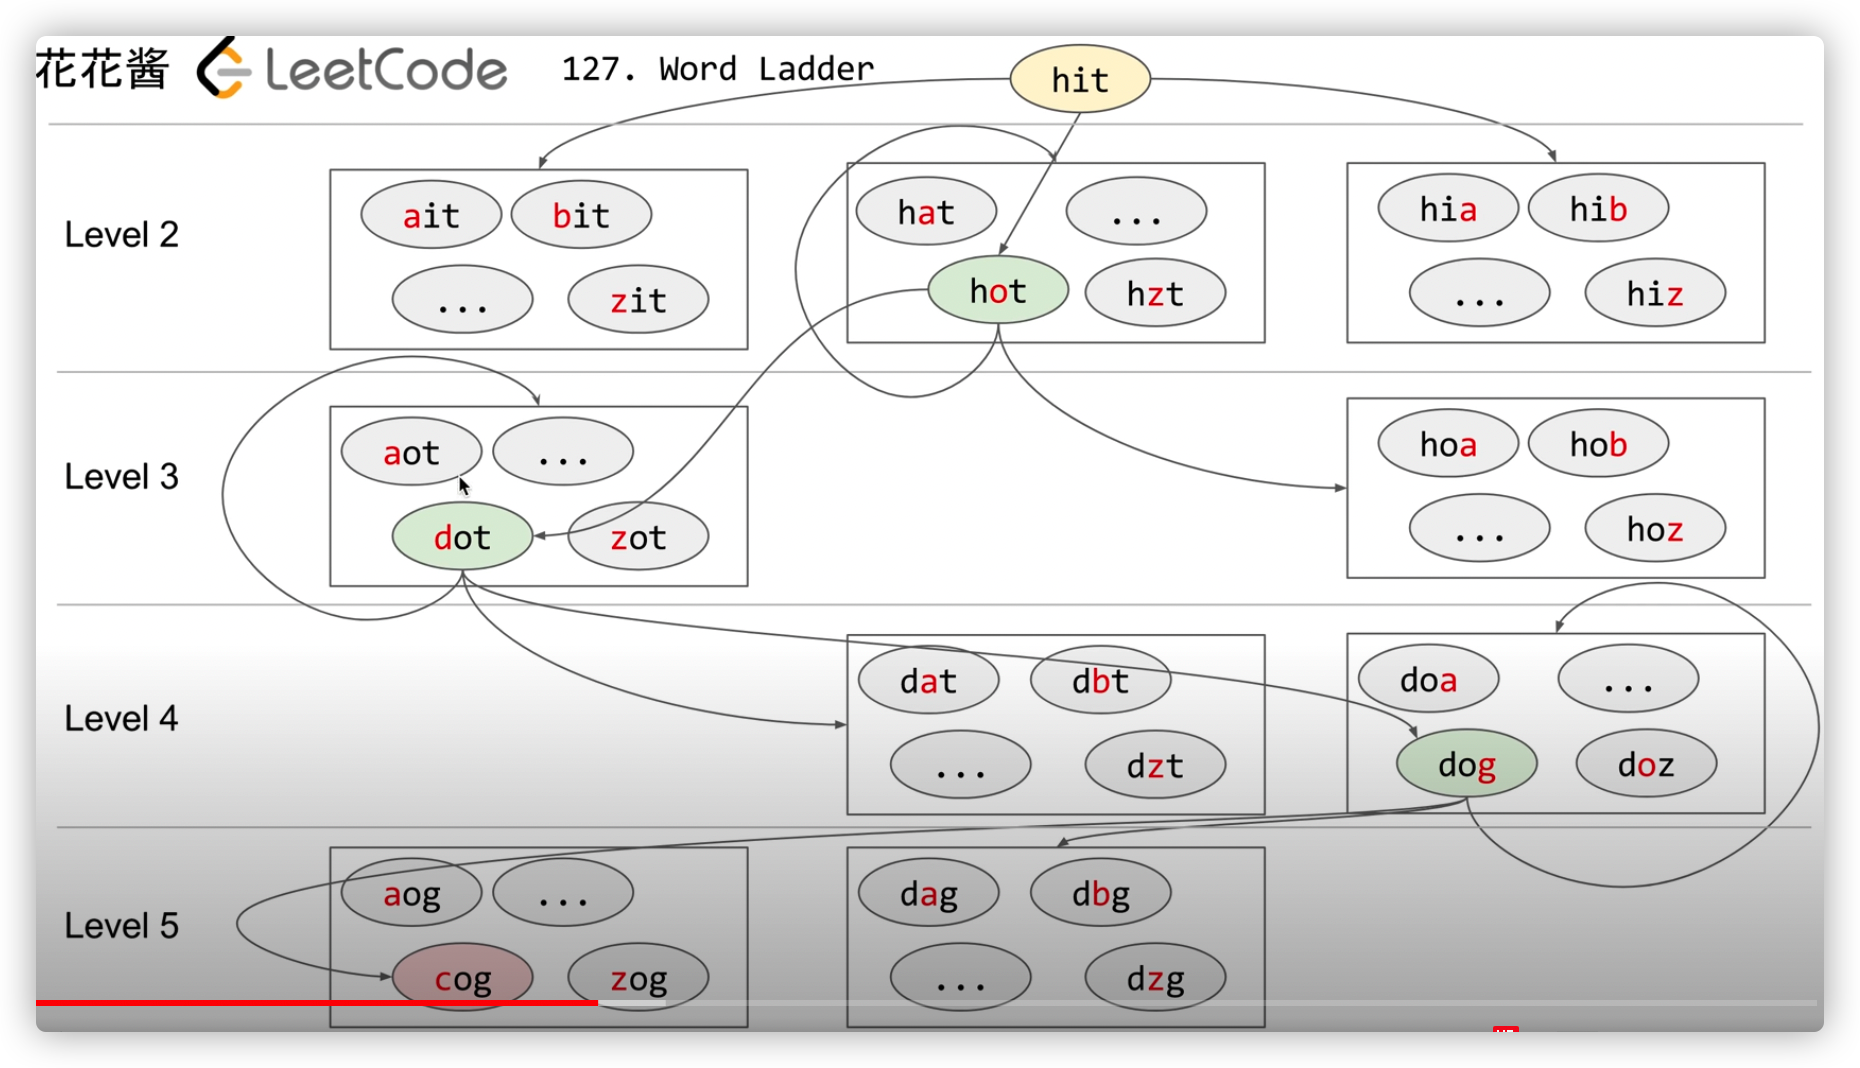Click the 'Level 2' label

tap(121, 234)
